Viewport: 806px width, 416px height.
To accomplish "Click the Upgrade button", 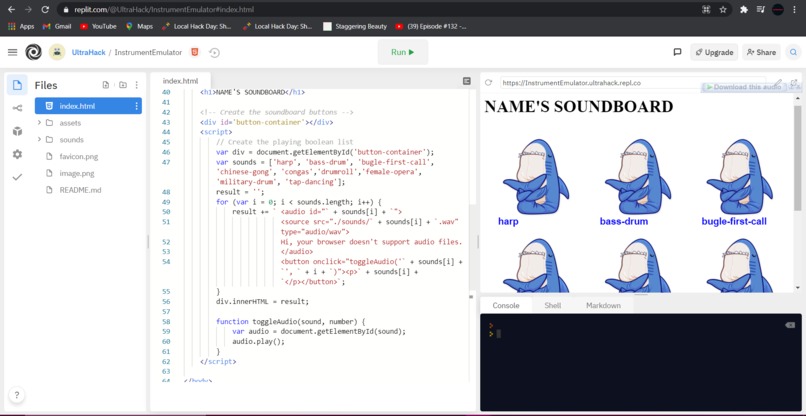I will (714, 52).
